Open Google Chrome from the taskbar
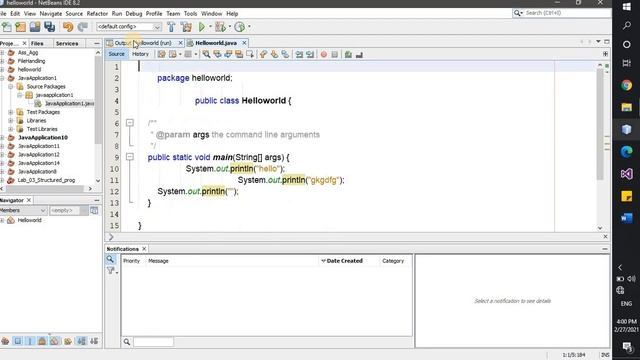 (x=627, y=85)
